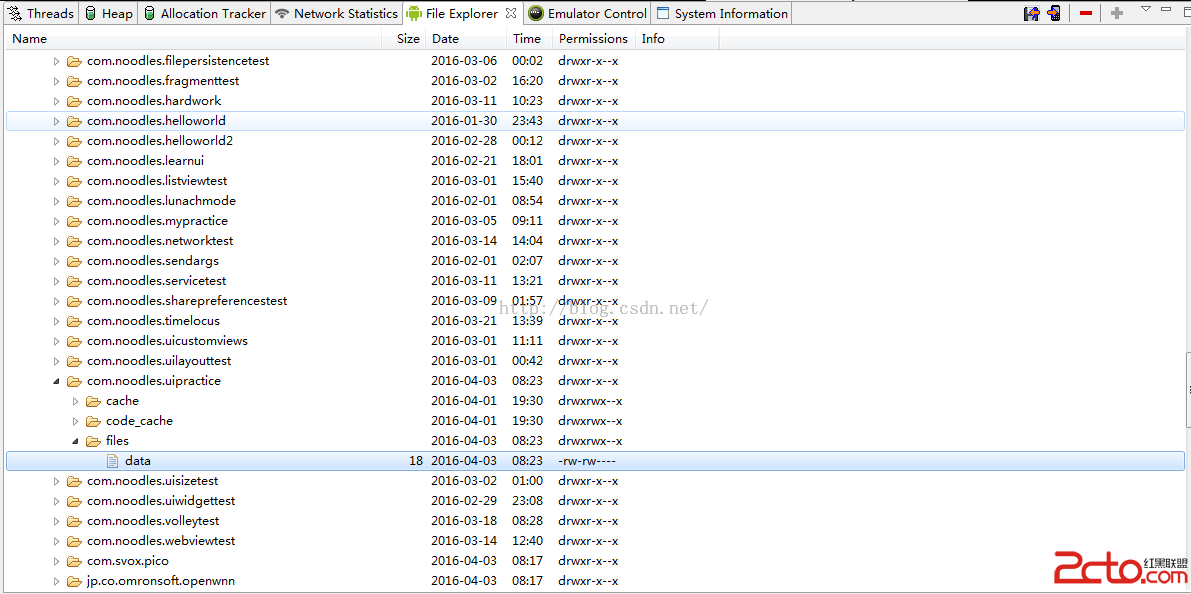Sort by the Time column header
This screenshot has height=594, width=1191.
[x=530, y=39]
